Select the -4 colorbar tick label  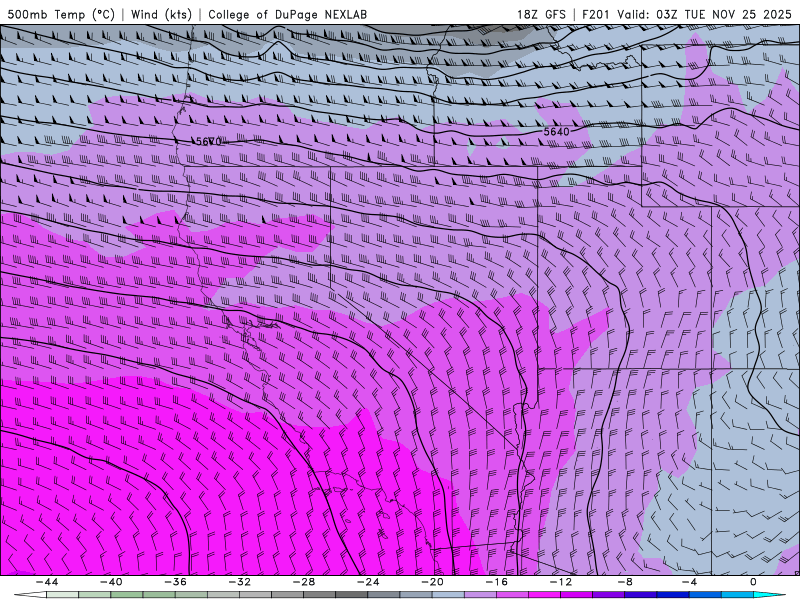(689, 582)
